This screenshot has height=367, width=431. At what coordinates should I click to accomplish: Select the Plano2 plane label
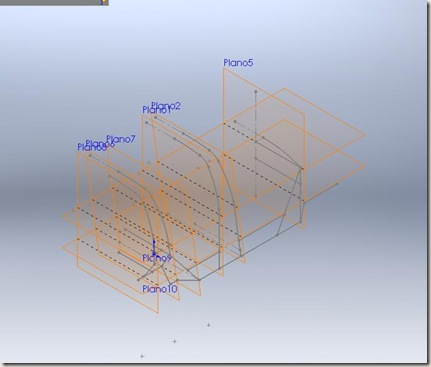[166, 106]
